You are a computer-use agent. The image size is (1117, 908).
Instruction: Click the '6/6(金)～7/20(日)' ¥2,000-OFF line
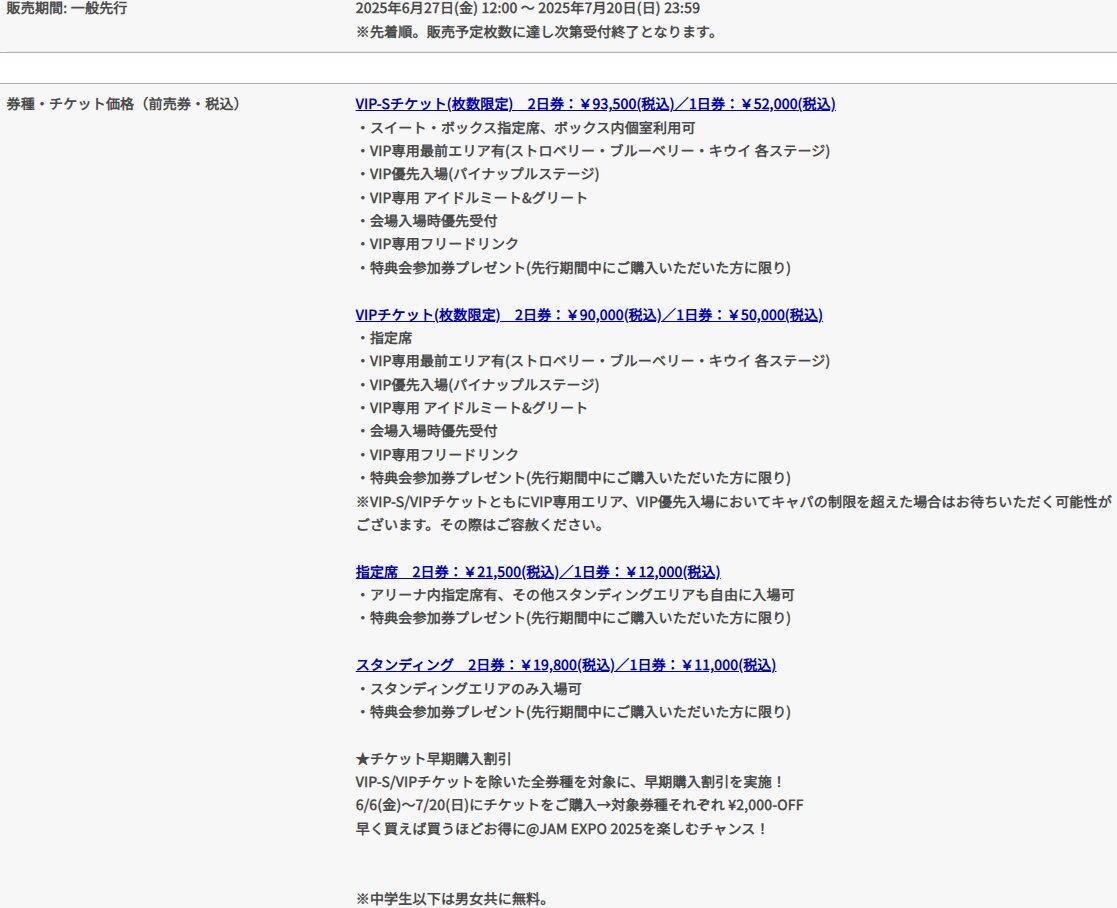579,805
